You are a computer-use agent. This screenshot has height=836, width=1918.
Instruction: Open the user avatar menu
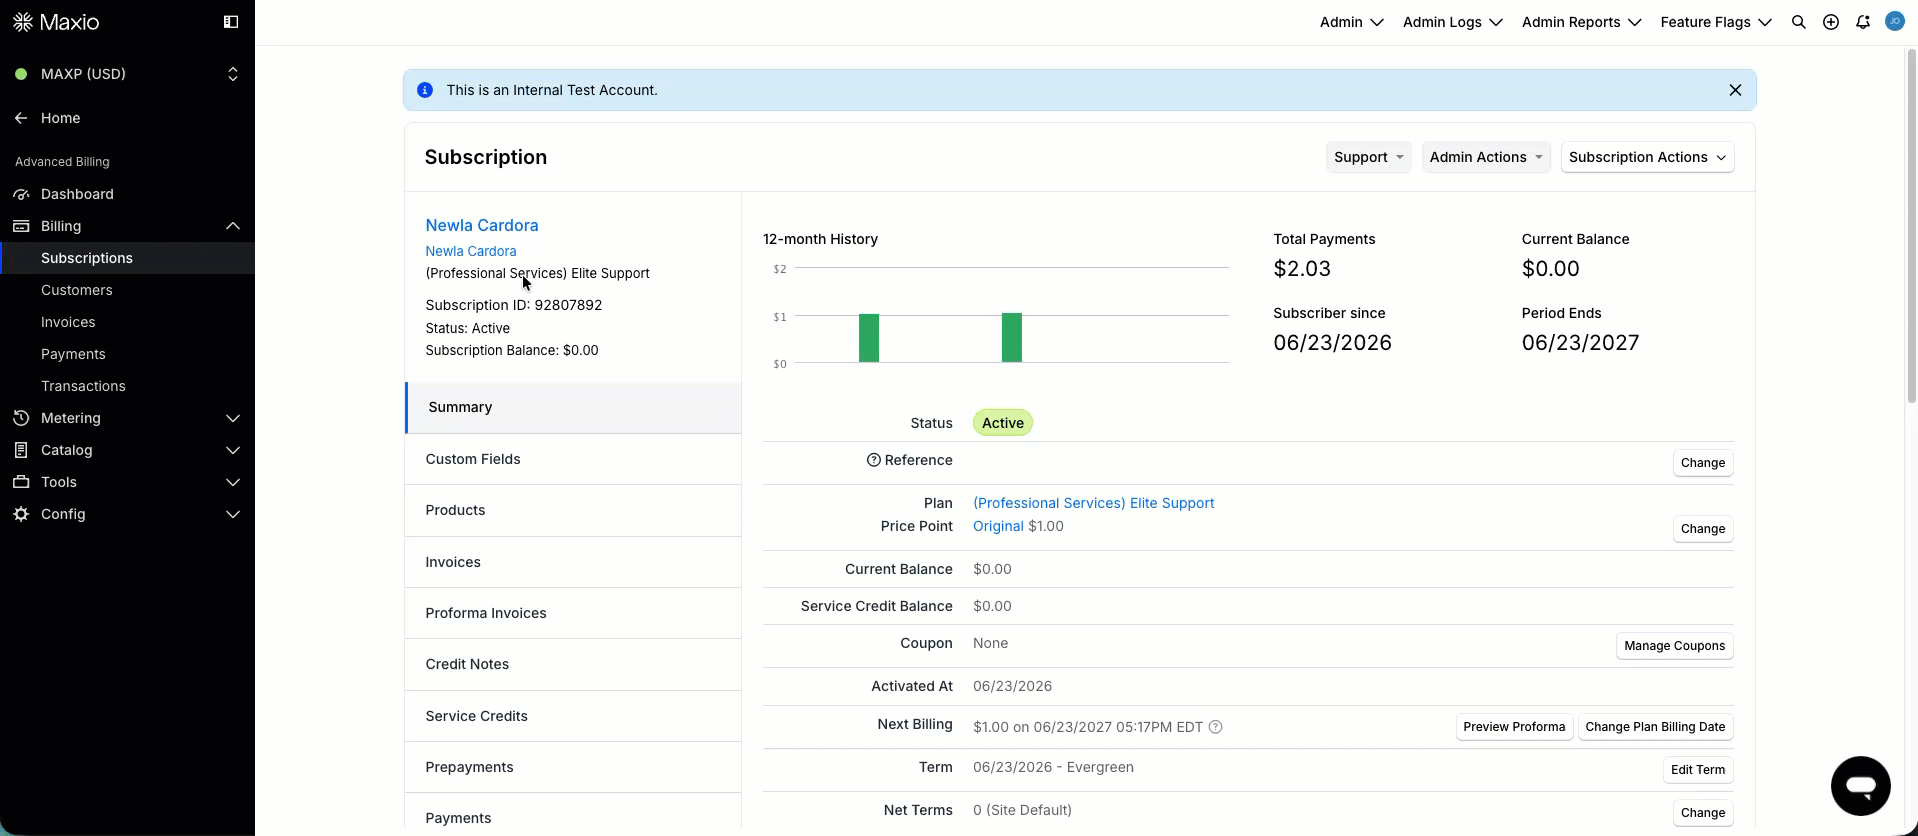click(1894, 21)
